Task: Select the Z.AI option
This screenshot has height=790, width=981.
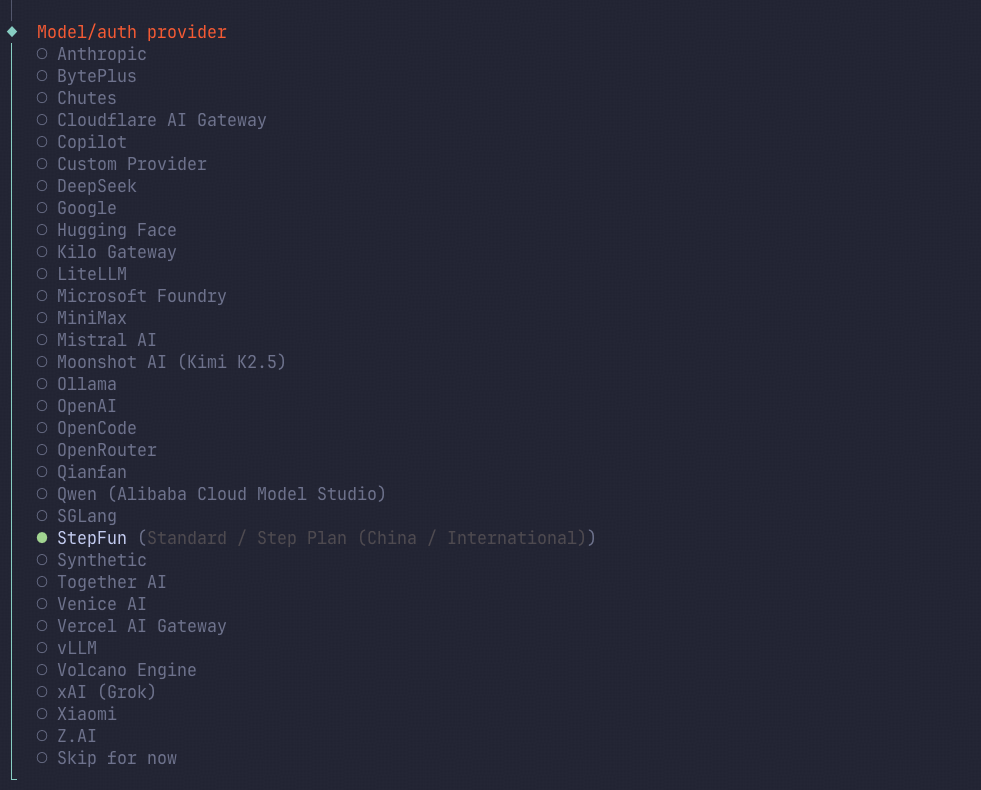Action: 66,736
